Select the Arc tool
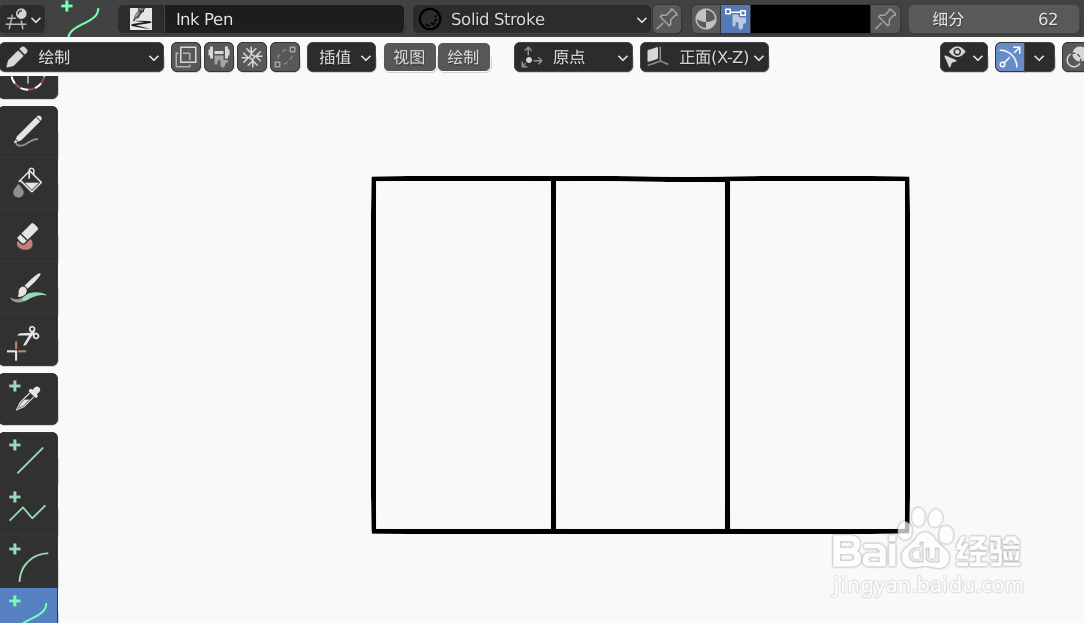Image resolution: width=1084 pixels, height=623 pixels. (x=28, y=561)
